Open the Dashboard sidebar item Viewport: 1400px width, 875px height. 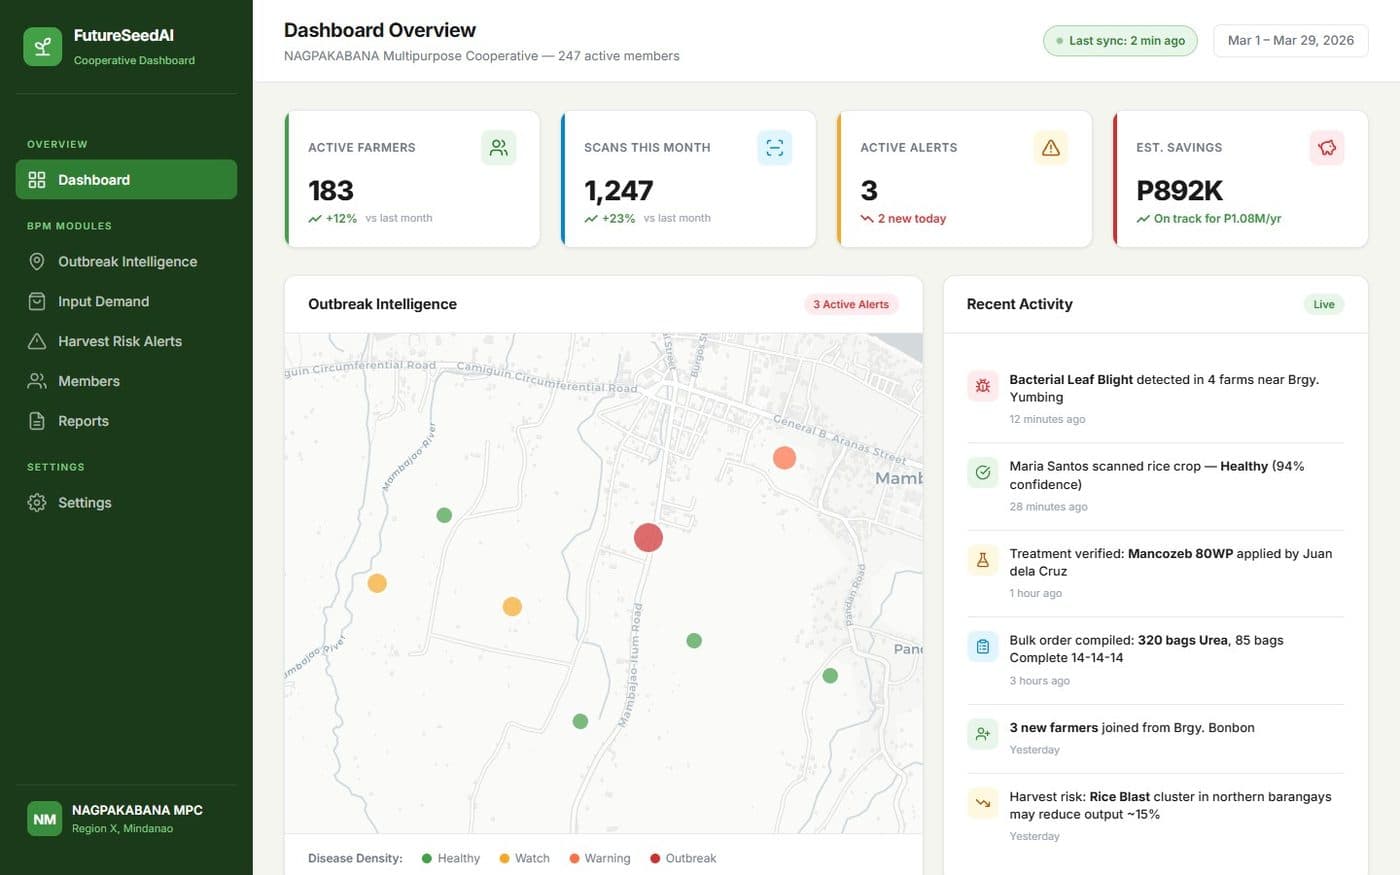click(126, 180)
